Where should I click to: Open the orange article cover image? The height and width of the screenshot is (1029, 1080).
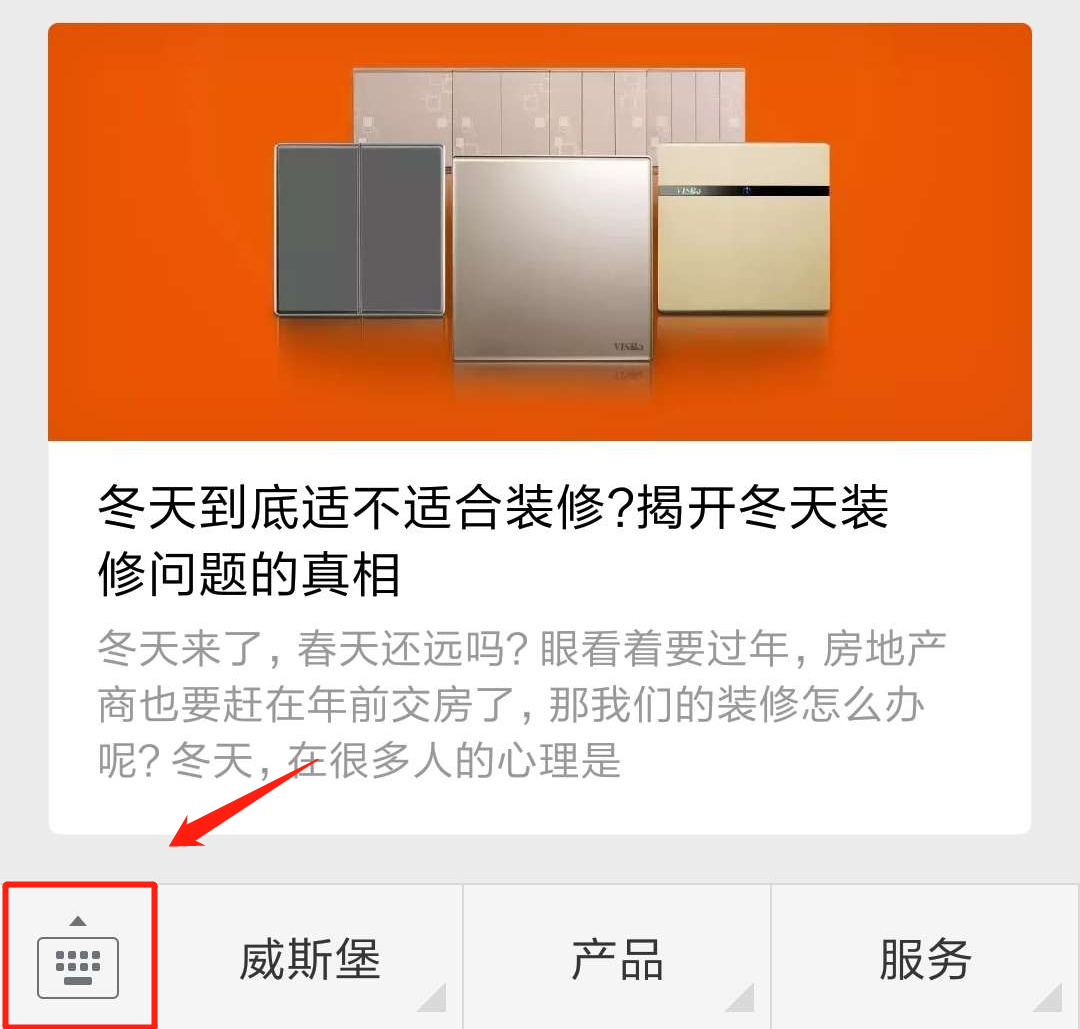pos(540,231)
